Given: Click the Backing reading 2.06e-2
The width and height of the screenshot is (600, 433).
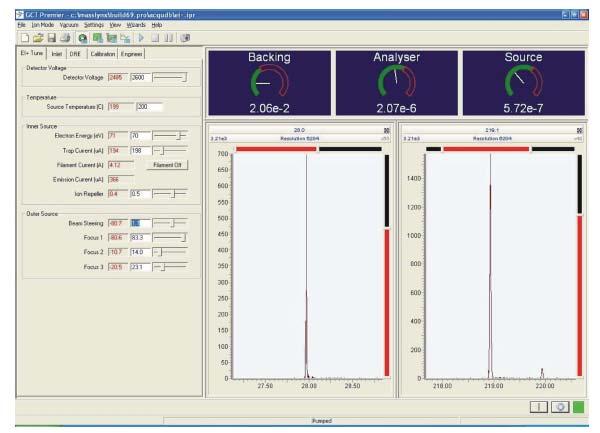Looking at the screenshot, I should (x=269, y=108).
